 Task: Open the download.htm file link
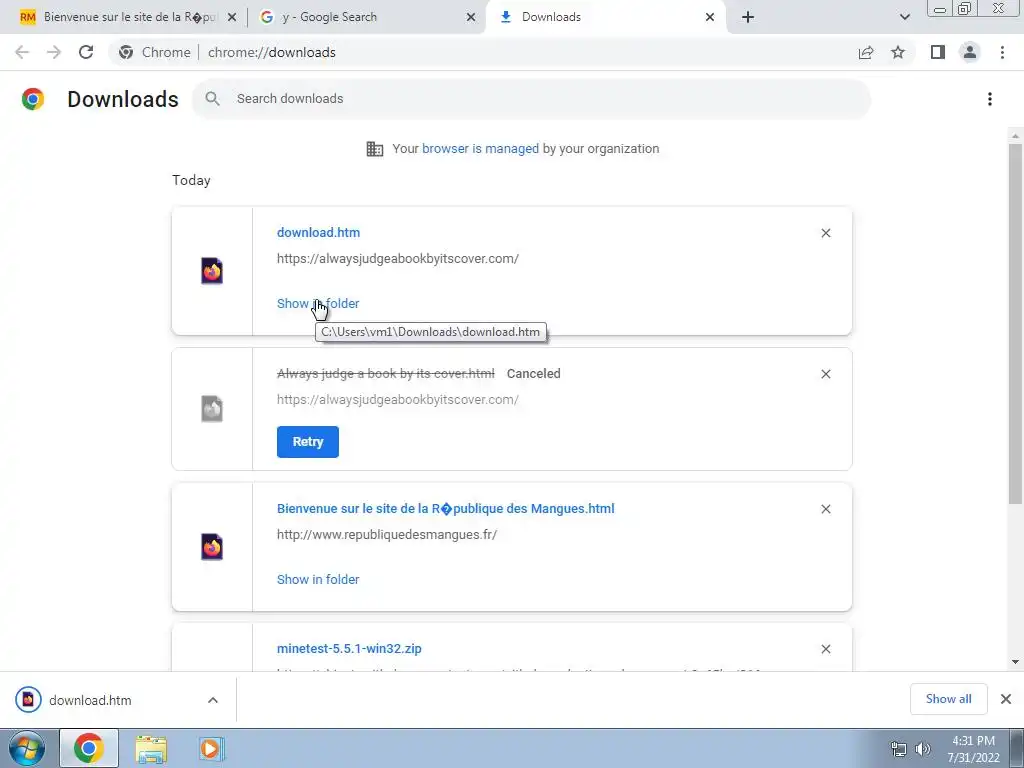click(x=318, y=232)
